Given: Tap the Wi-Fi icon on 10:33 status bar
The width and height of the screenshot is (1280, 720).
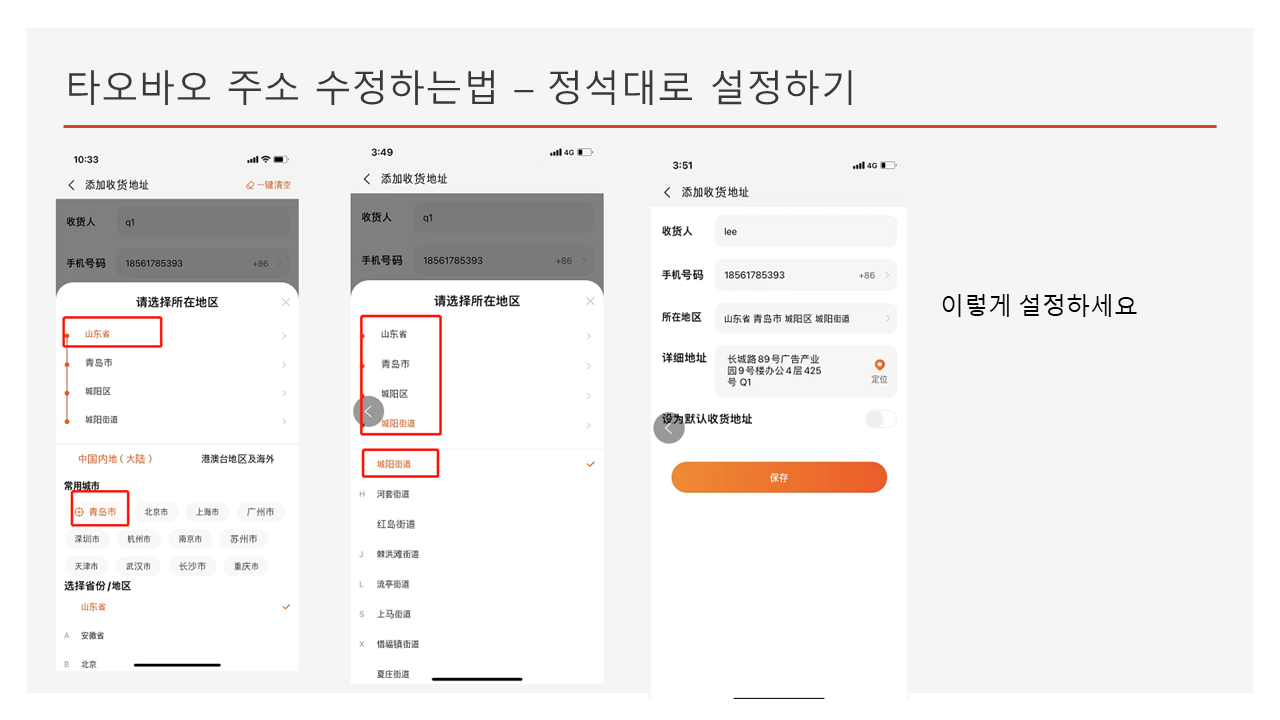Looking at the screenshot, I should pyautogui.click(x=265, y=160).
